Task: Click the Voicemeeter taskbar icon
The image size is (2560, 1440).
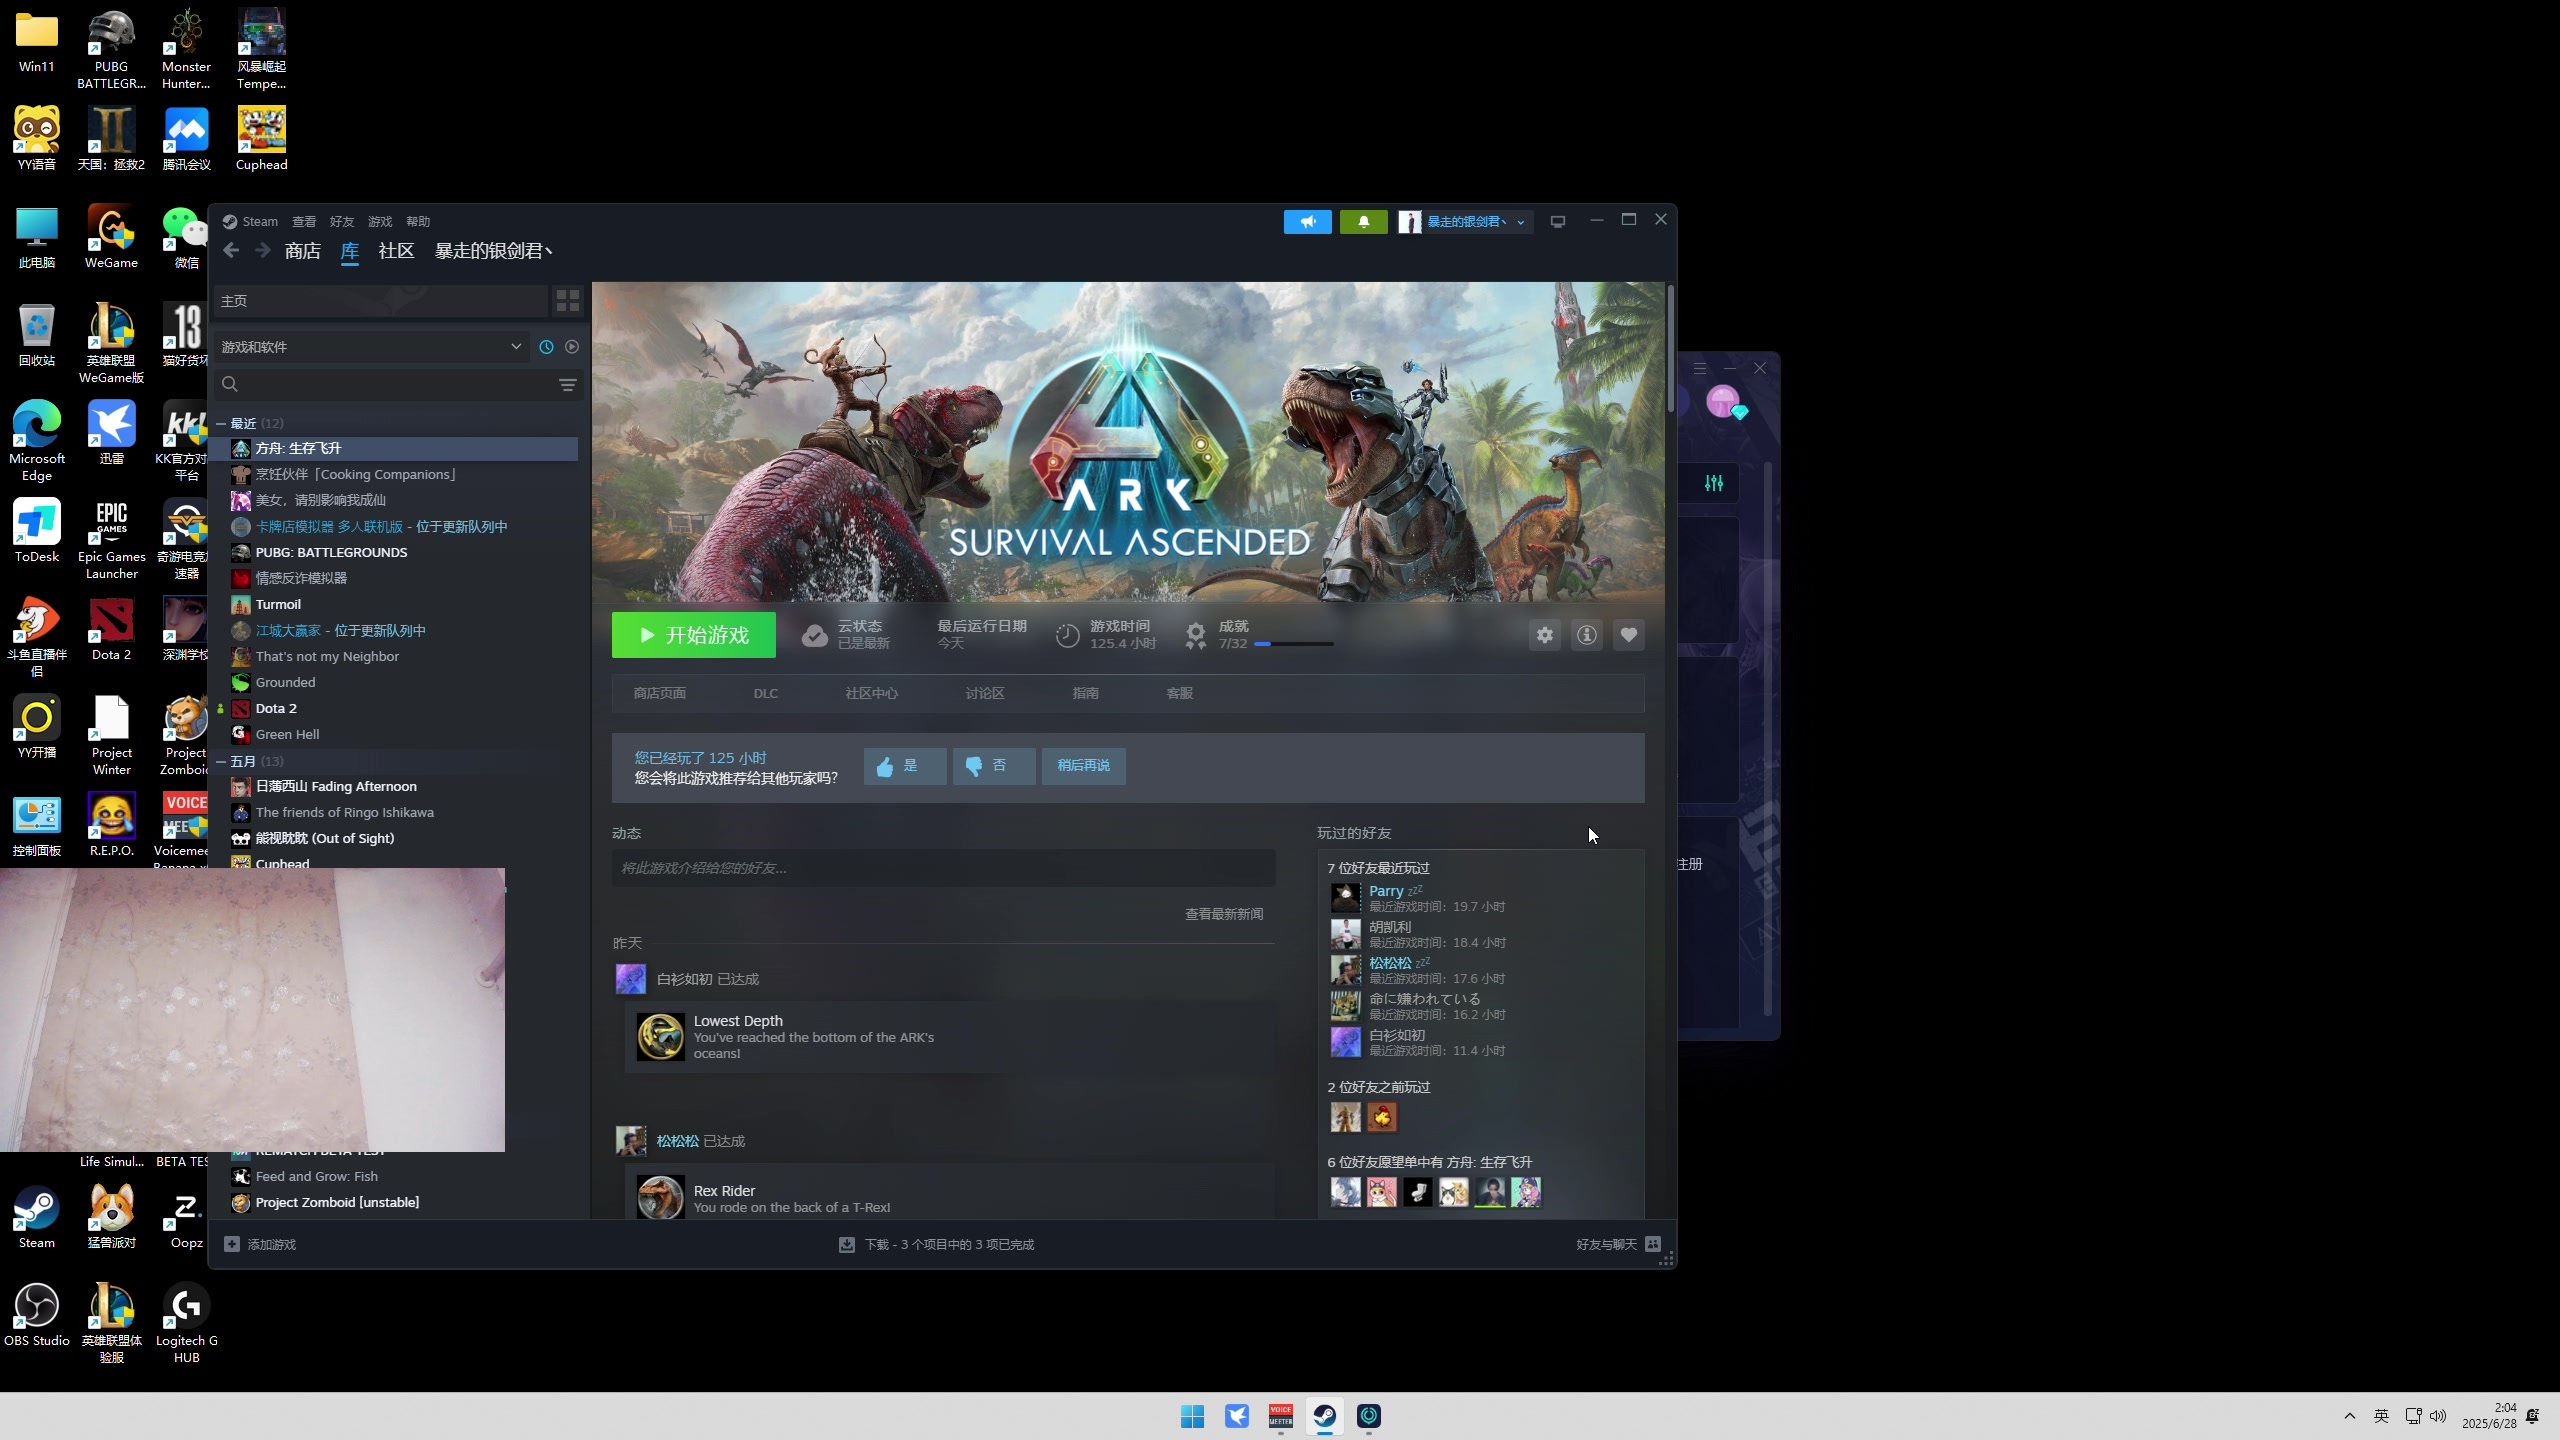Action: (1281, 1416)
